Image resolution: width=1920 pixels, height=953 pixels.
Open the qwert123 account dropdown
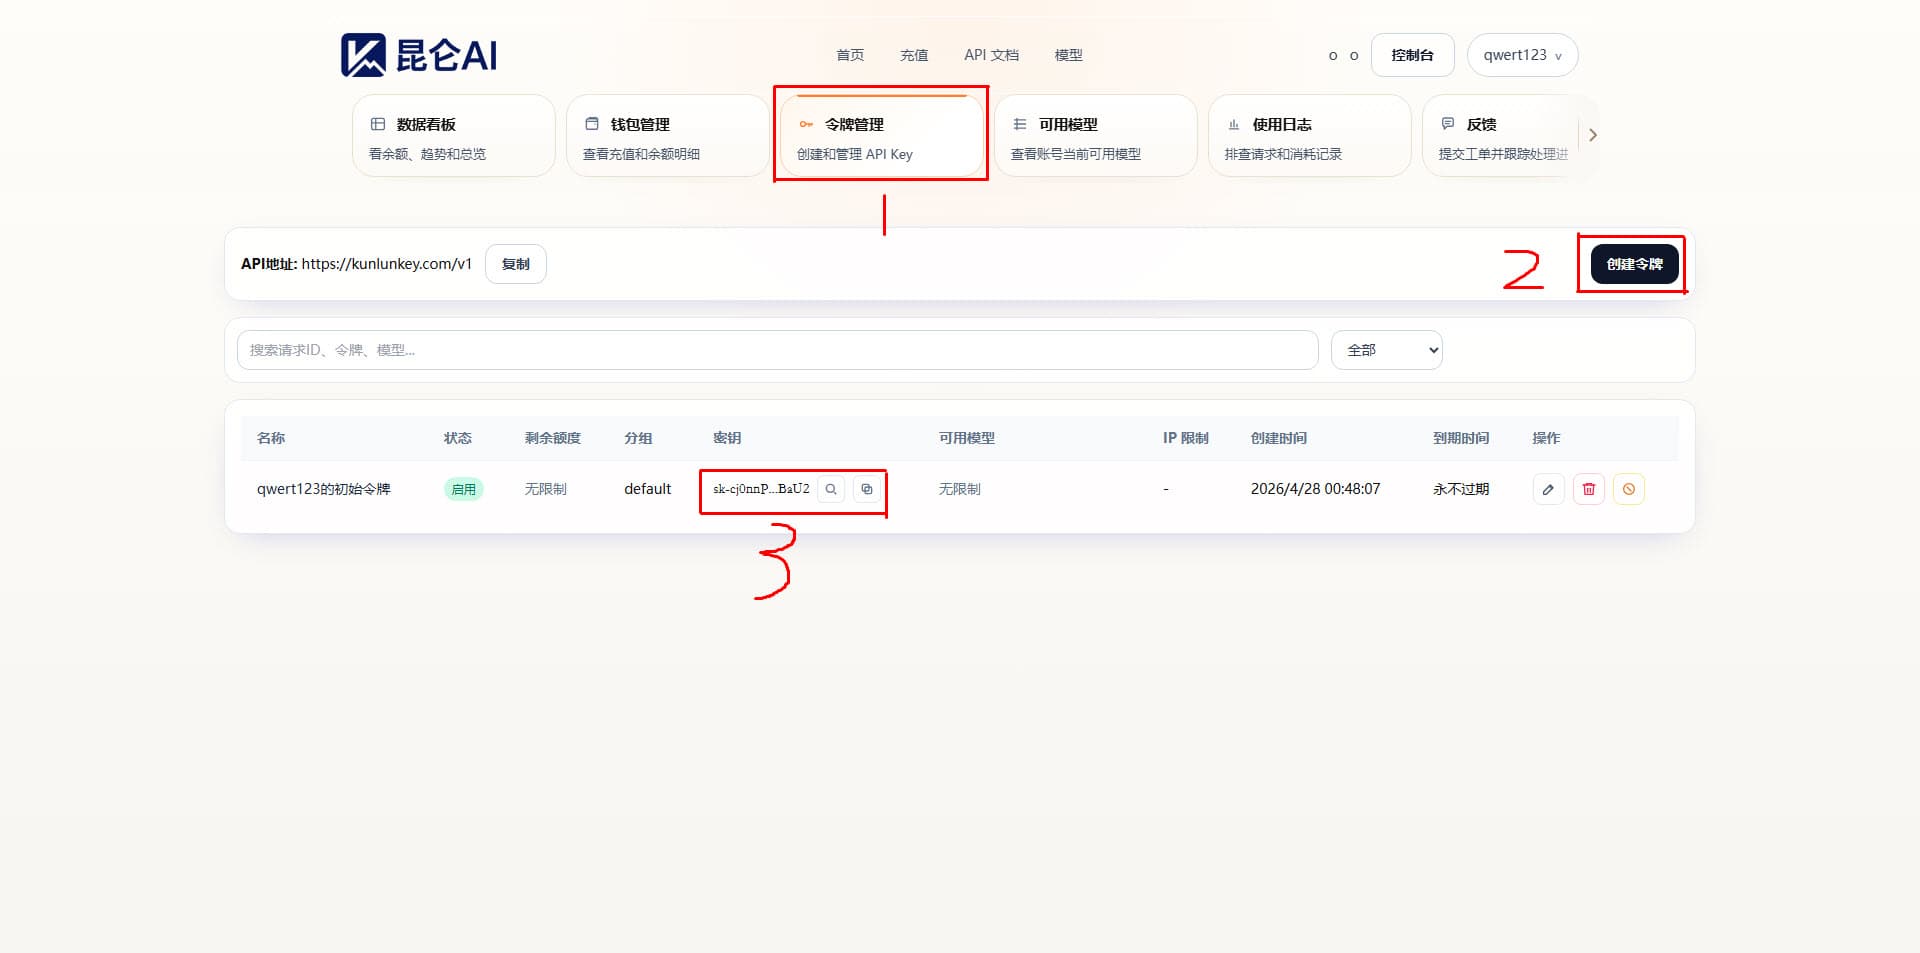[1521, 55]
